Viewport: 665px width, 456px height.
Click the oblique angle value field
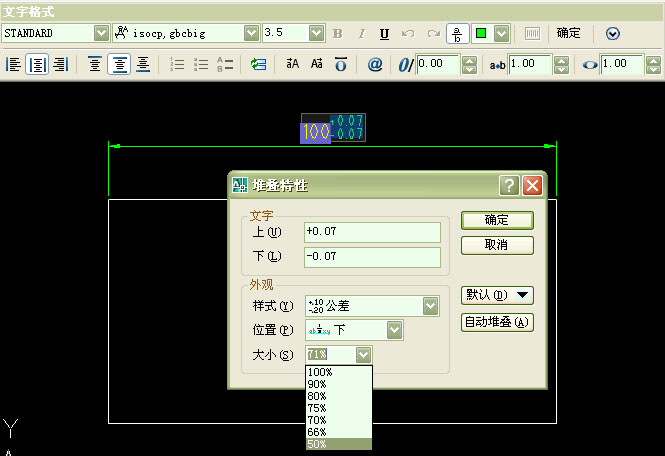click(438, 64)
